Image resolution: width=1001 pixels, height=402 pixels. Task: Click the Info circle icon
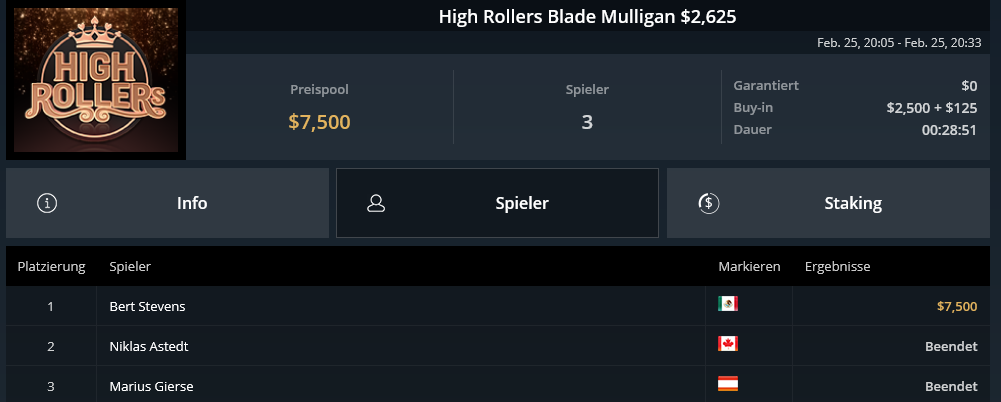tap(47, 204)
